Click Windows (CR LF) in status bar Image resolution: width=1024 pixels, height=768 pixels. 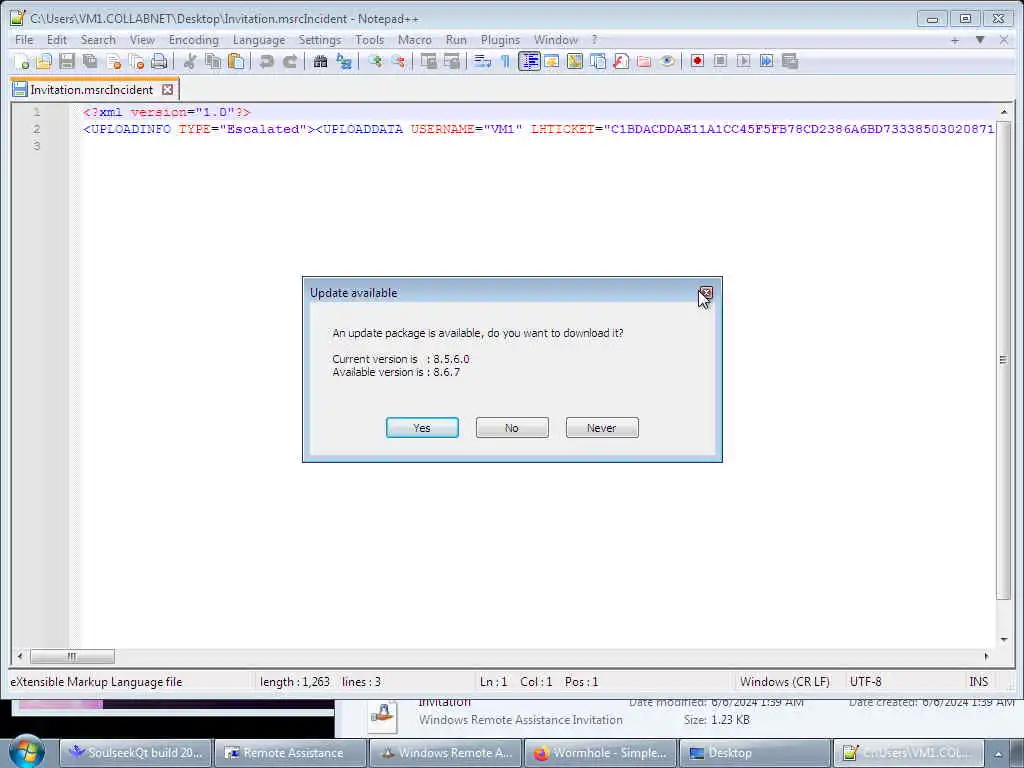pos(784,682)
